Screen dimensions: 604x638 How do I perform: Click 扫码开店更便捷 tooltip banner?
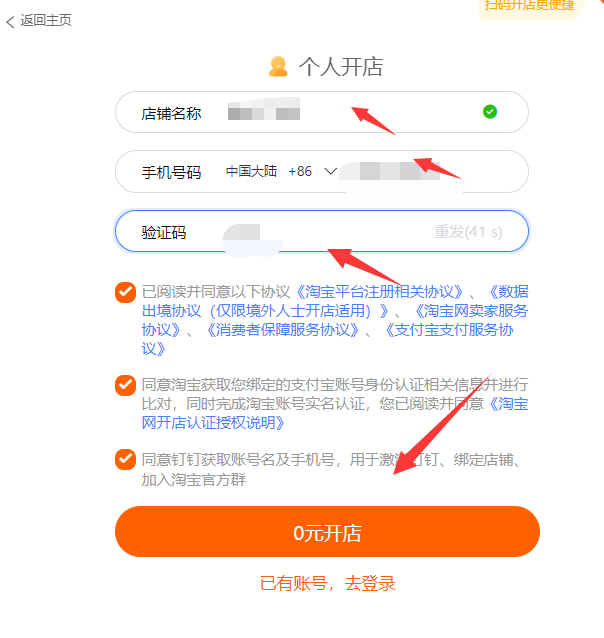point(529,7)
